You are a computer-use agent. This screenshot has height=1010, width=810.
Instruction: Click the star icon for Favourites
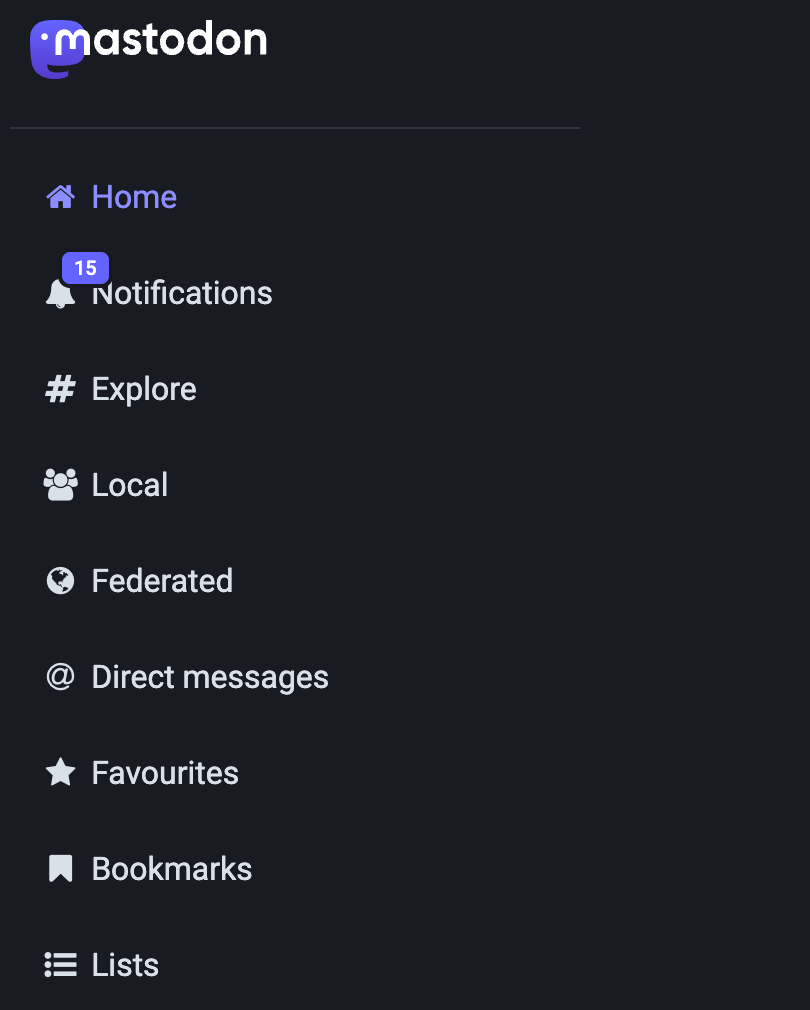61,773
